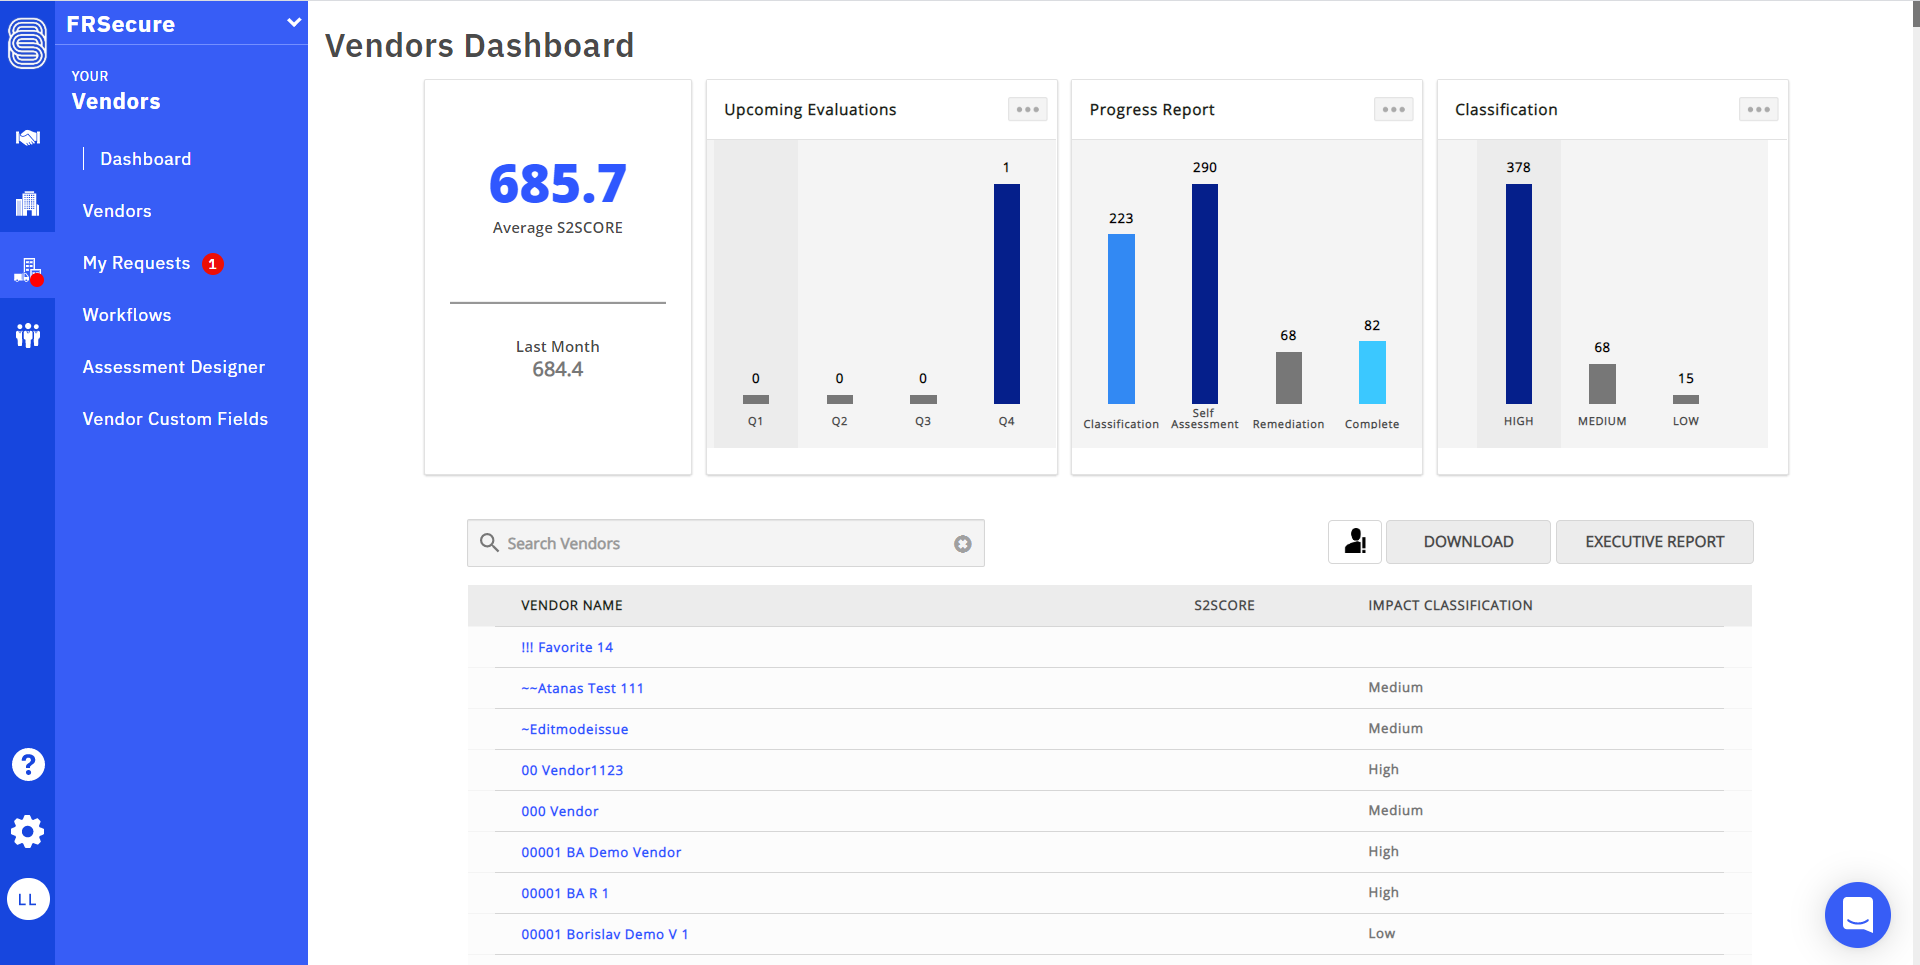The width and height of the screenshot is (1920, 965).
Task: Open the organizations building icon in the sidebar
Action: 27,203
